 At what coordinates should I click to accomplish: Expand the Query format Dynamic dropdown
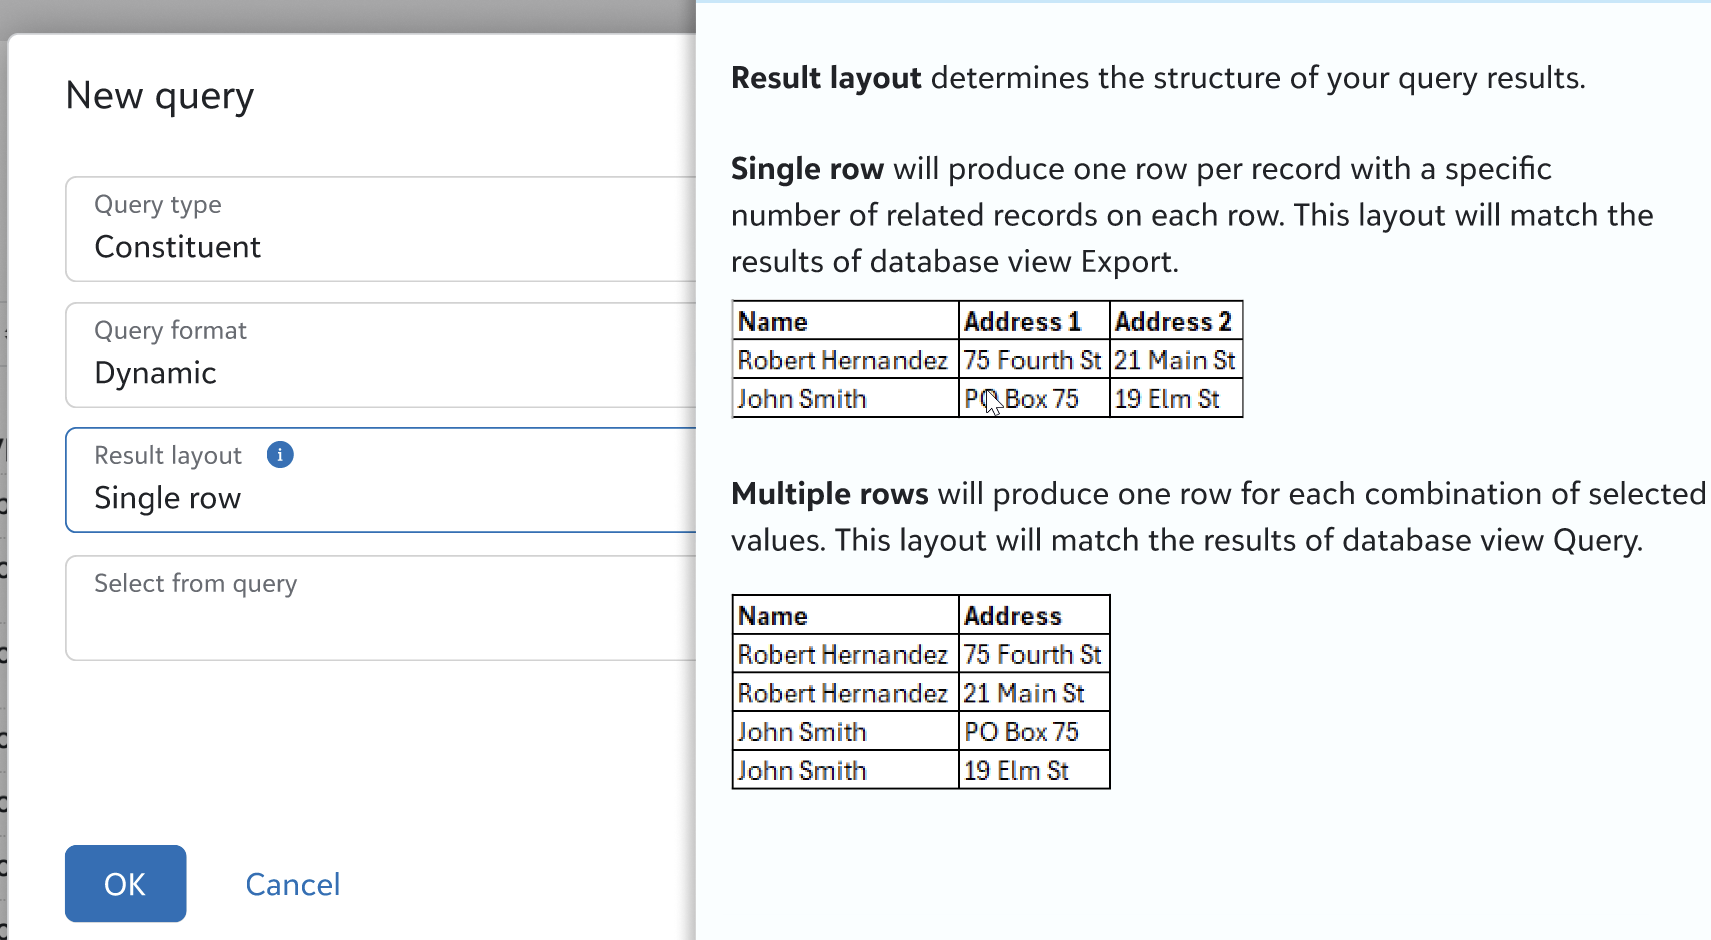[x=380, y=356]
